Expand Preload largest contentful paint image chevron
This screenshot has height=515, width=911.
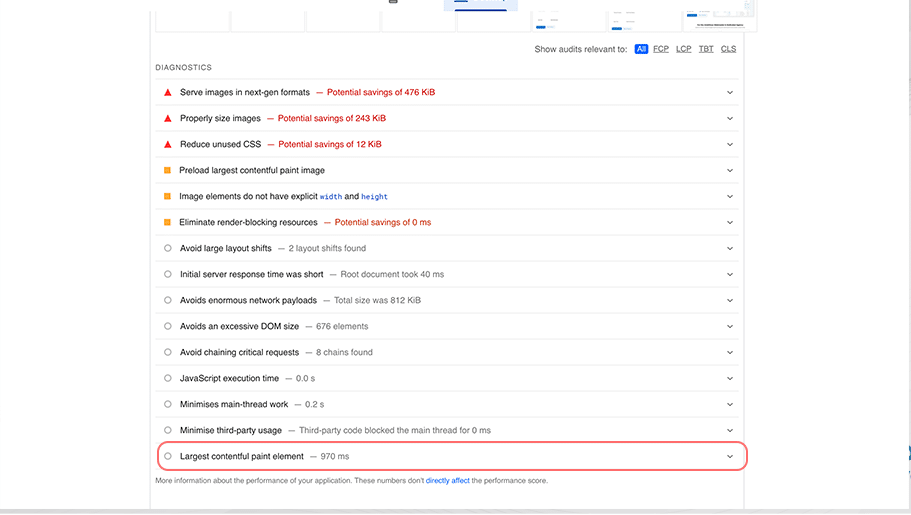tap(730, 170)
